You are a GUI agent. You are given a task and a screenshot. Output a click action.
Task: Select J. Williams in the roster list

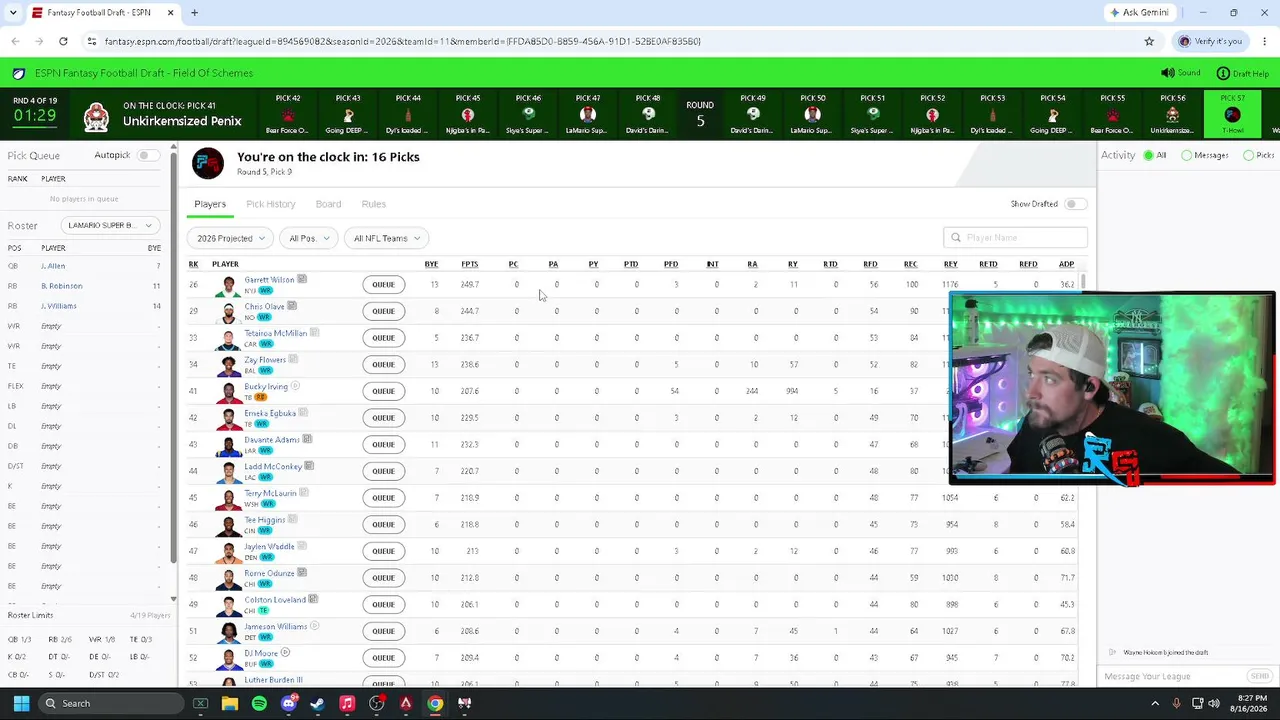(x=59, y=306)
